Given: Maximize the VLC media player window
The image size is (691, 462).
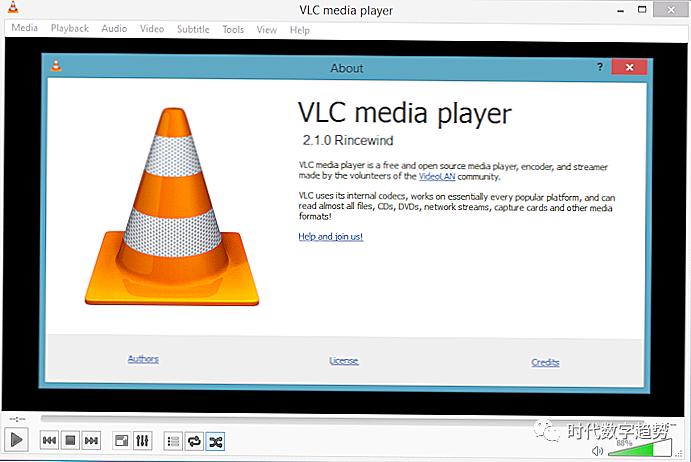Looking at the screenshot, I should click(642, 9).
